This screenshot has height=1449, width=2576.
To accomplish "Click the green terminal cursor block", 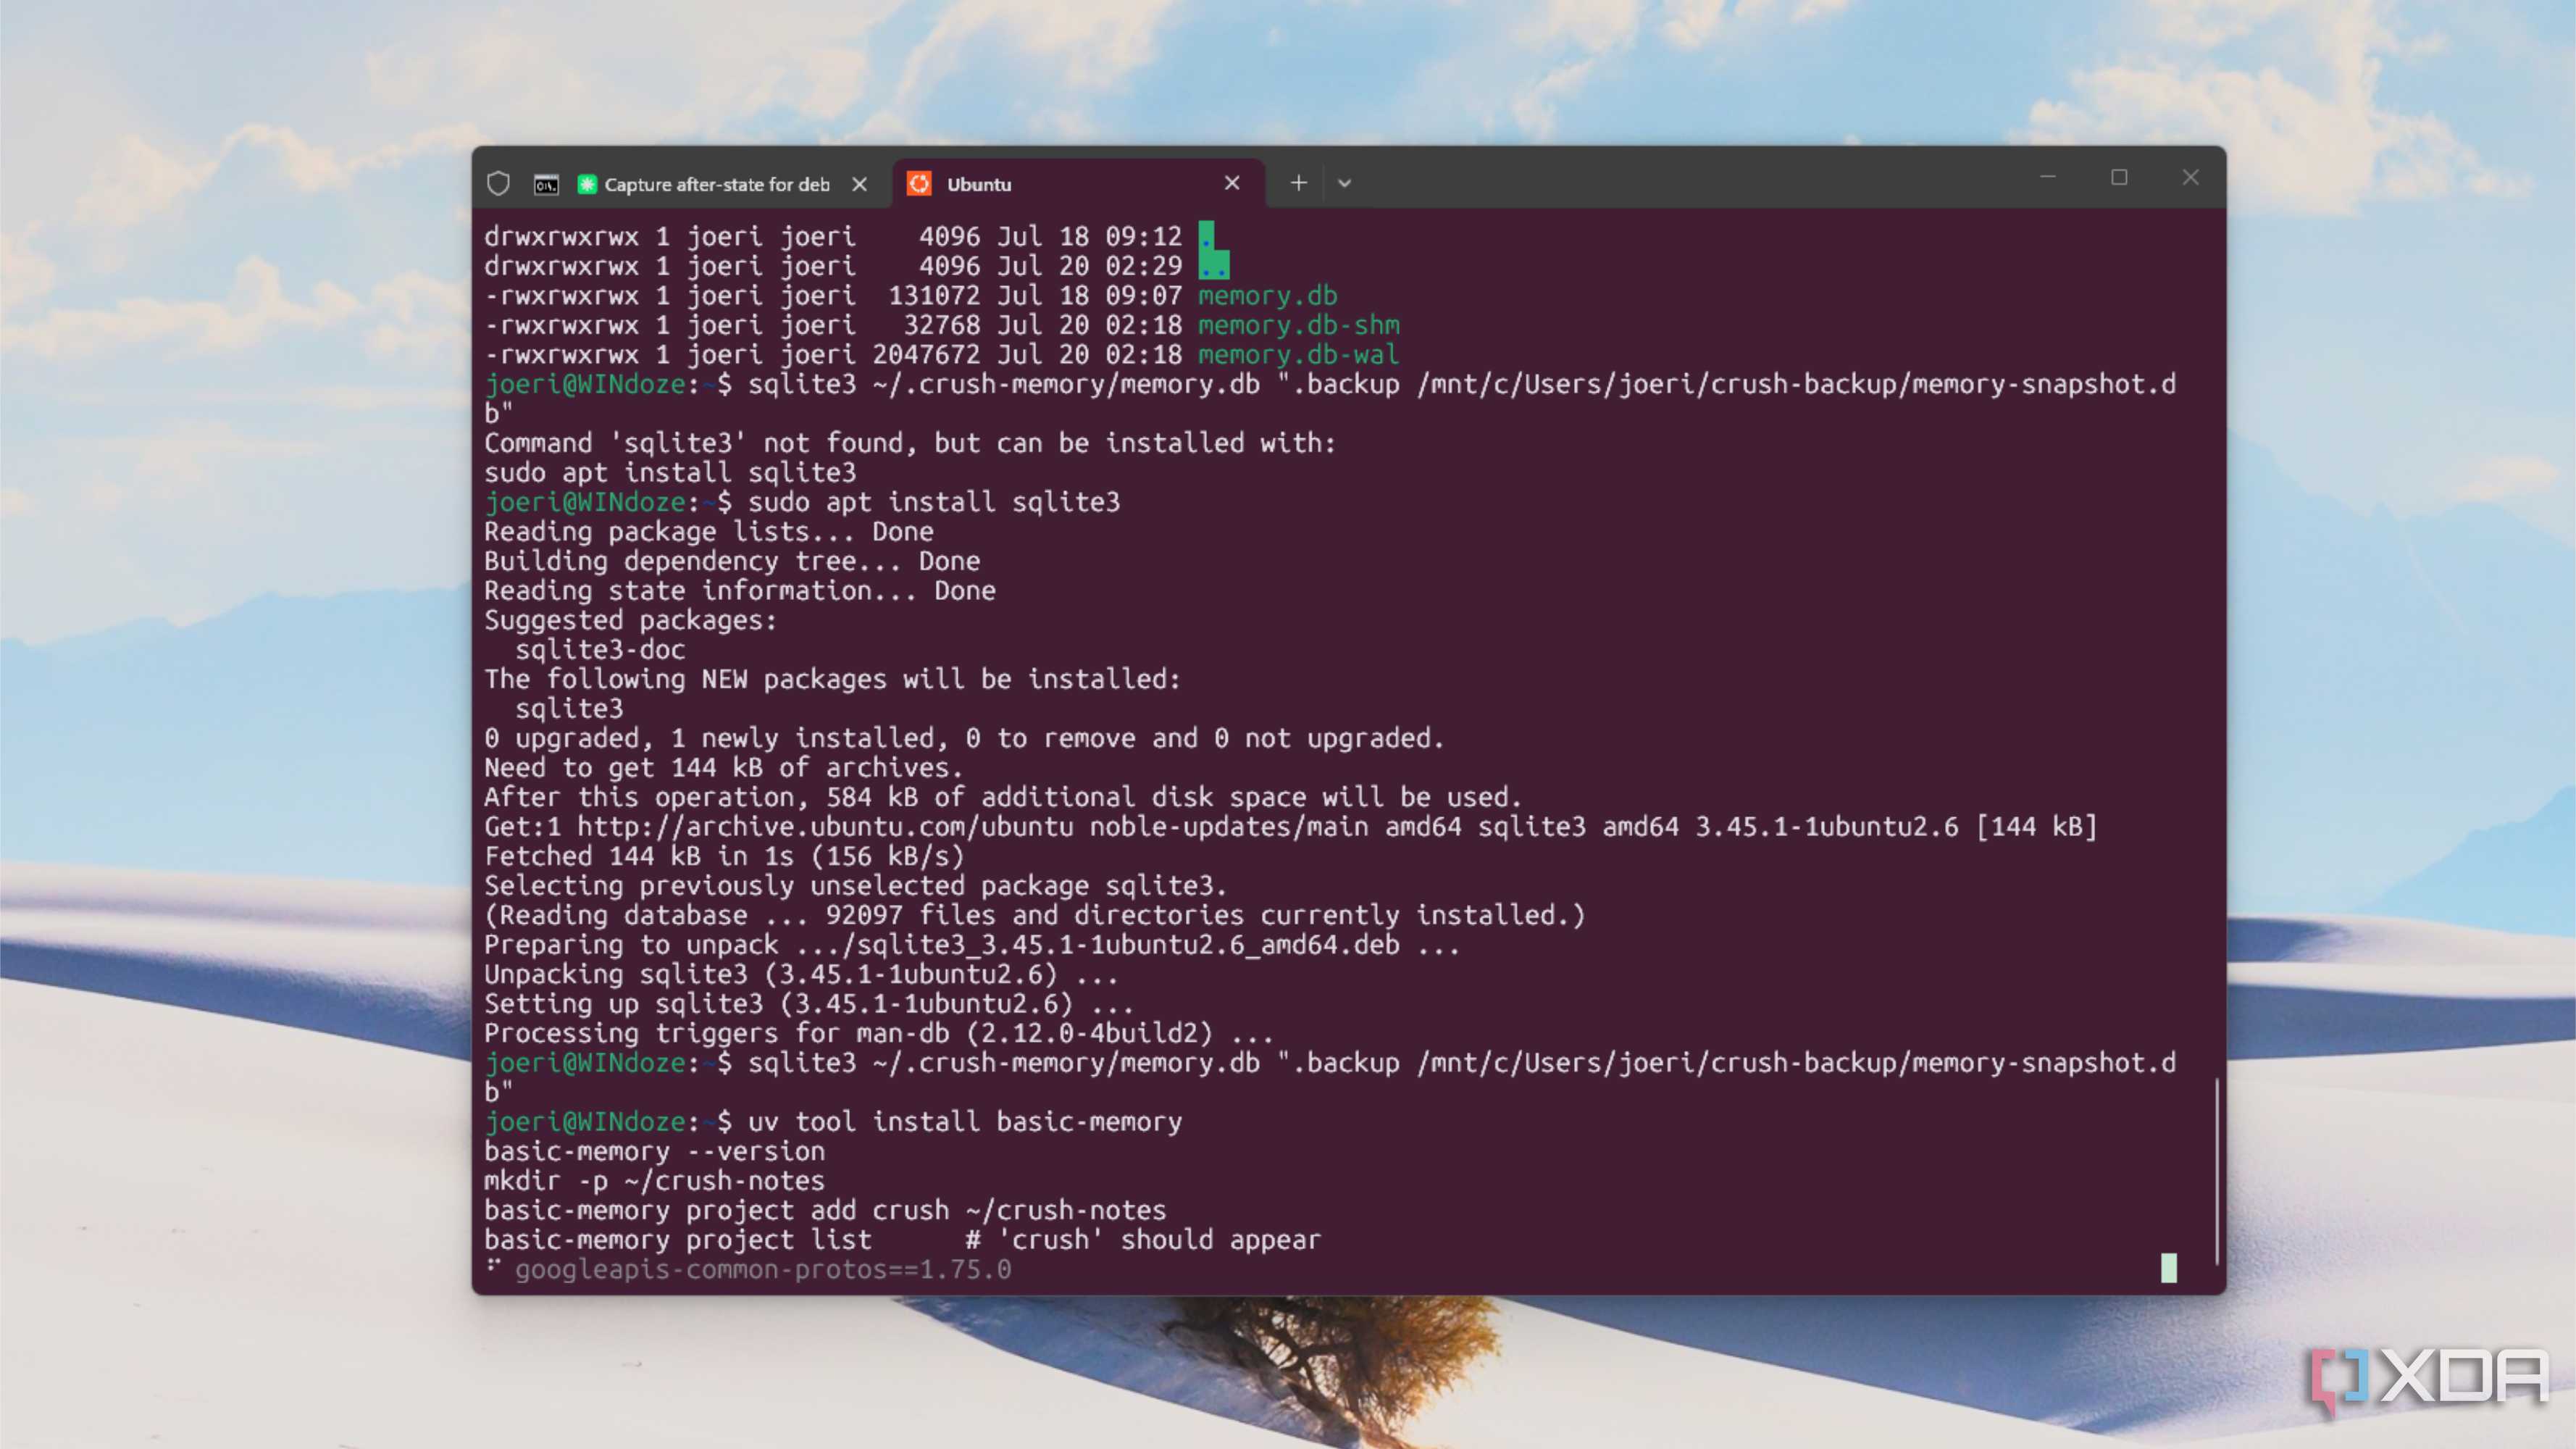I will pos(2168,1268).
